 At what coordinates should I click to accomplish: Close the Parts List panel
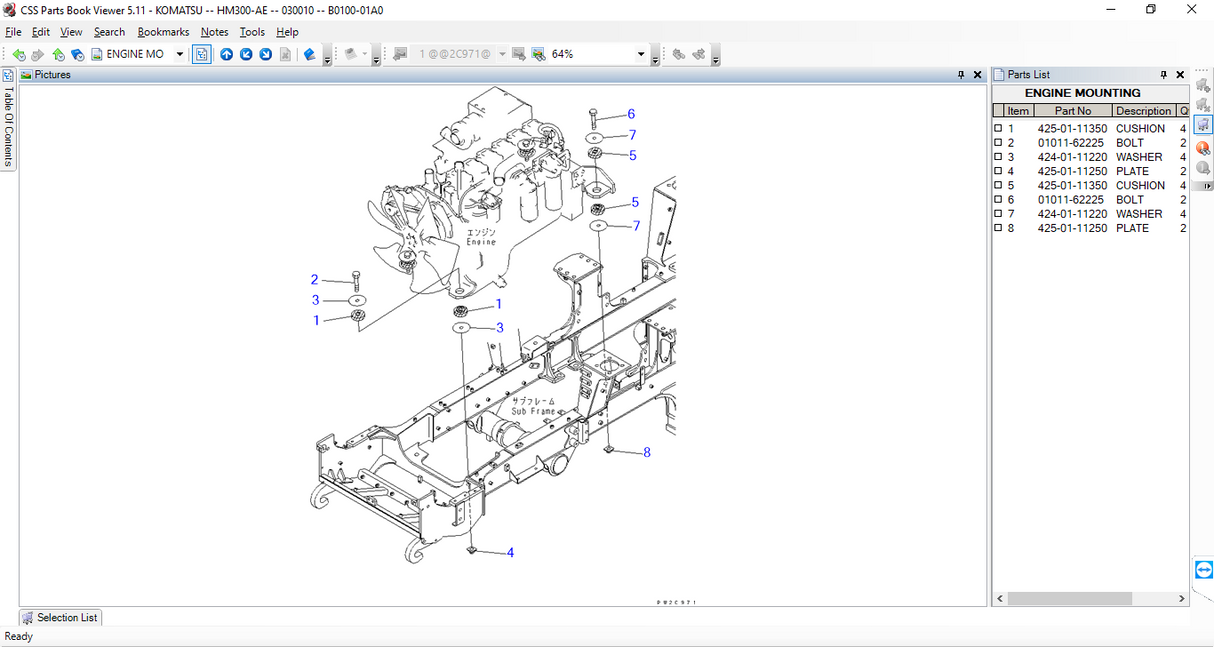pyautogui.click(x=1180, y=75)
